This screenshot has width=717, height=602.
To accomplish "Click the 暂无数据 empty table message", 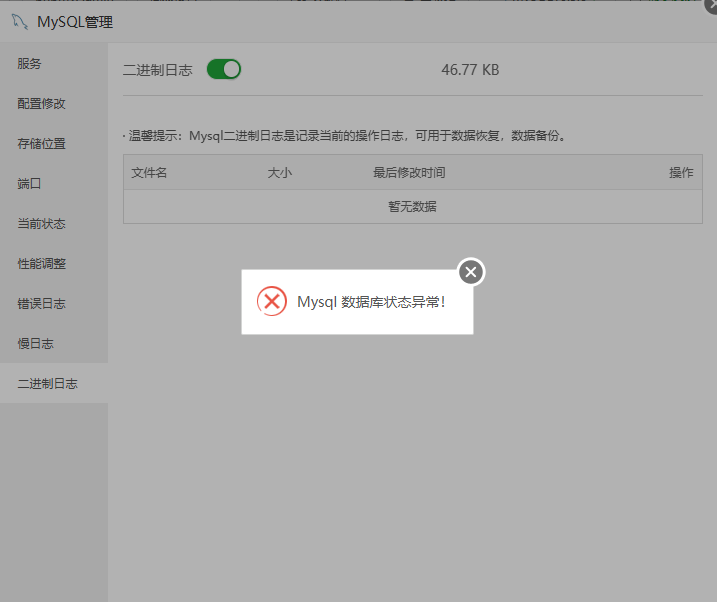I will click(412, 207).
